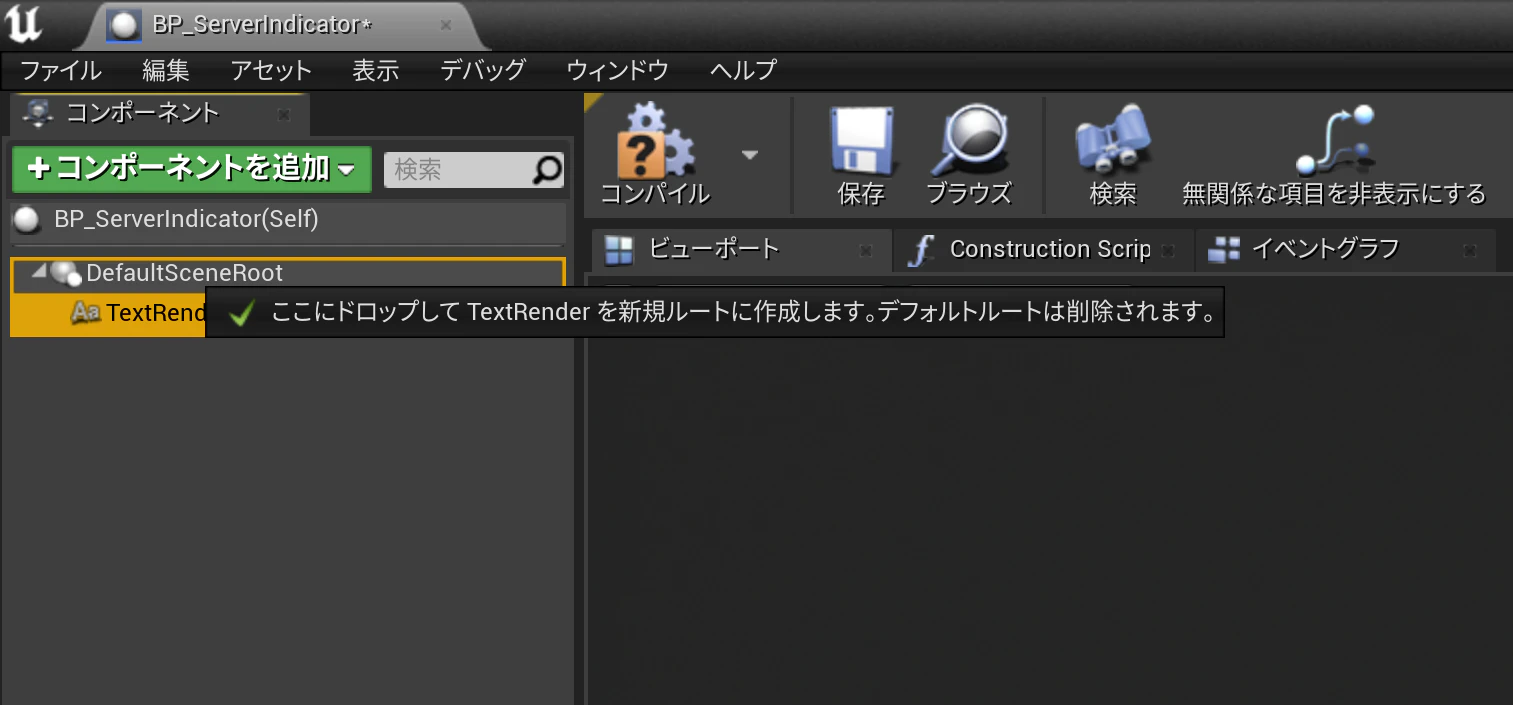Image resolution: width=1513 pixels, height=705 pixels.
Task: Click the Construction Script function icon
Action: [918, 250]
